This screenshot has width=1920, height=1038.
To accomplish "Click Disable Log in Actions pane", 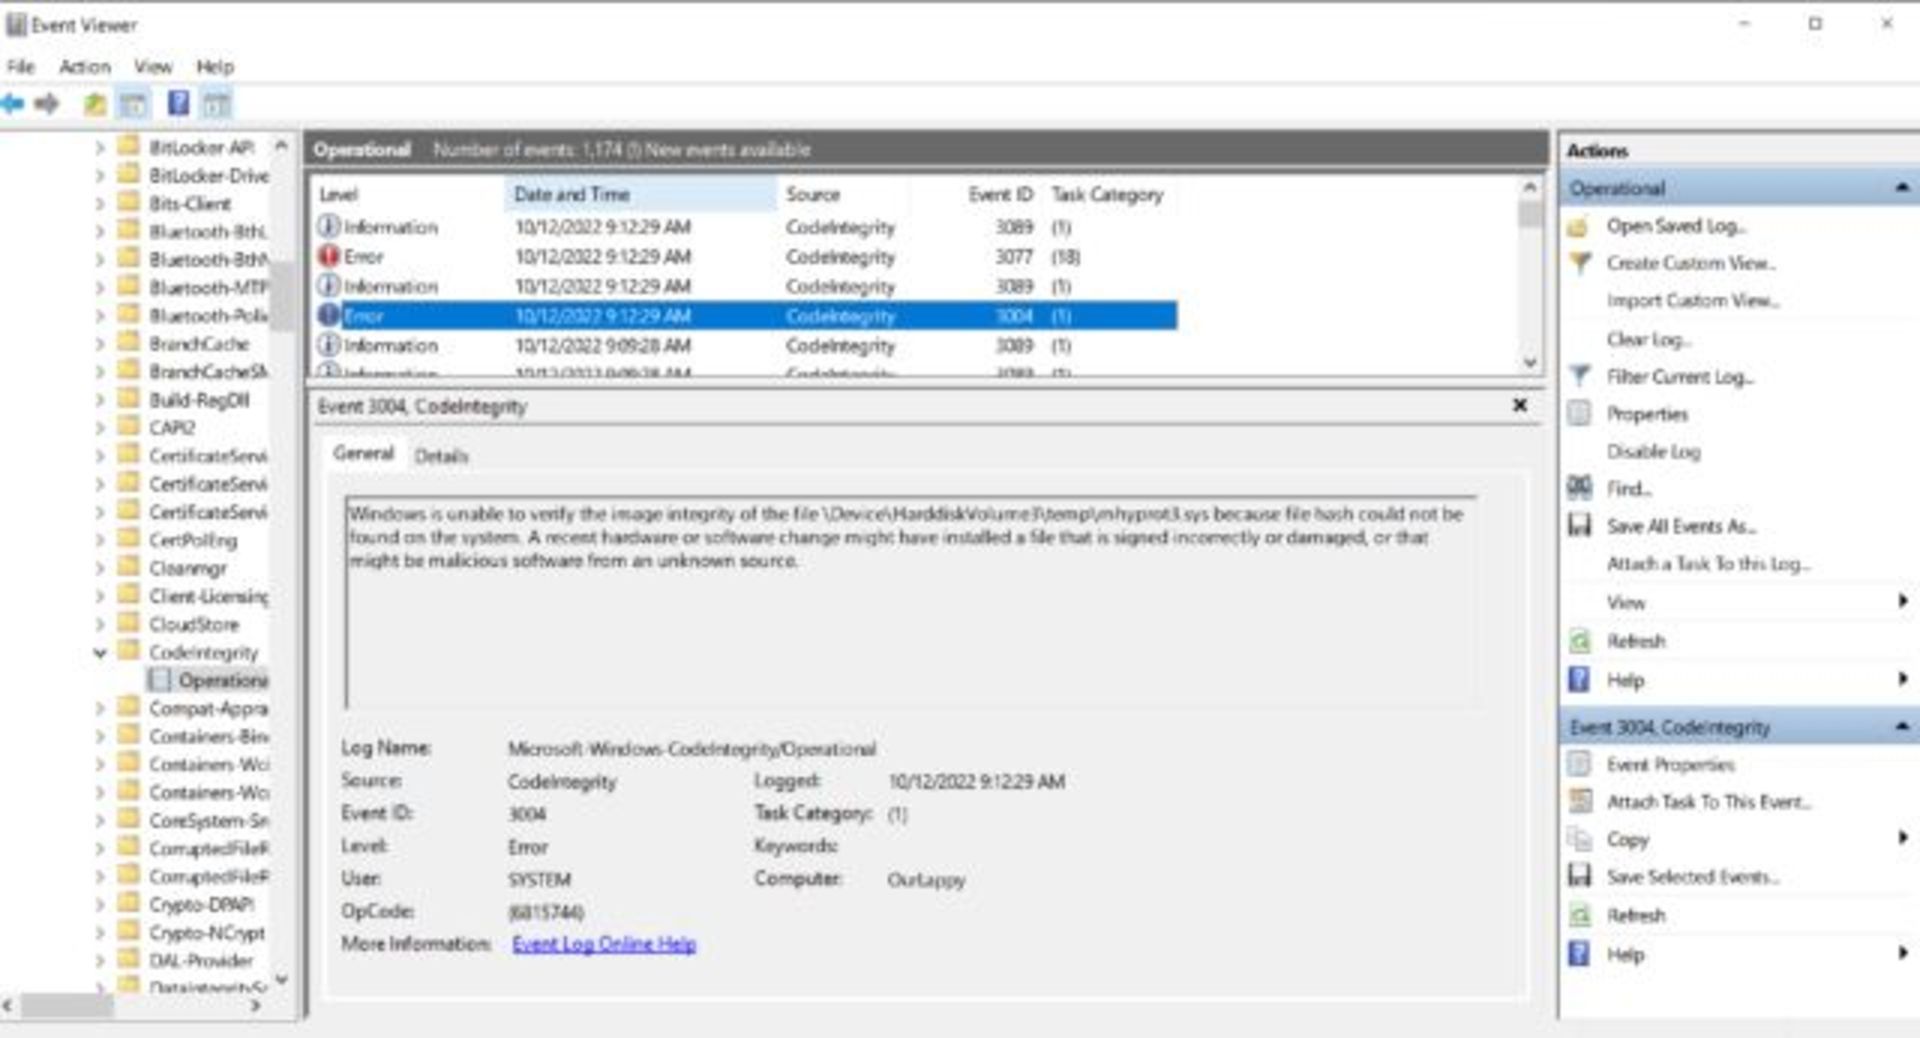I will point(1653,452).
